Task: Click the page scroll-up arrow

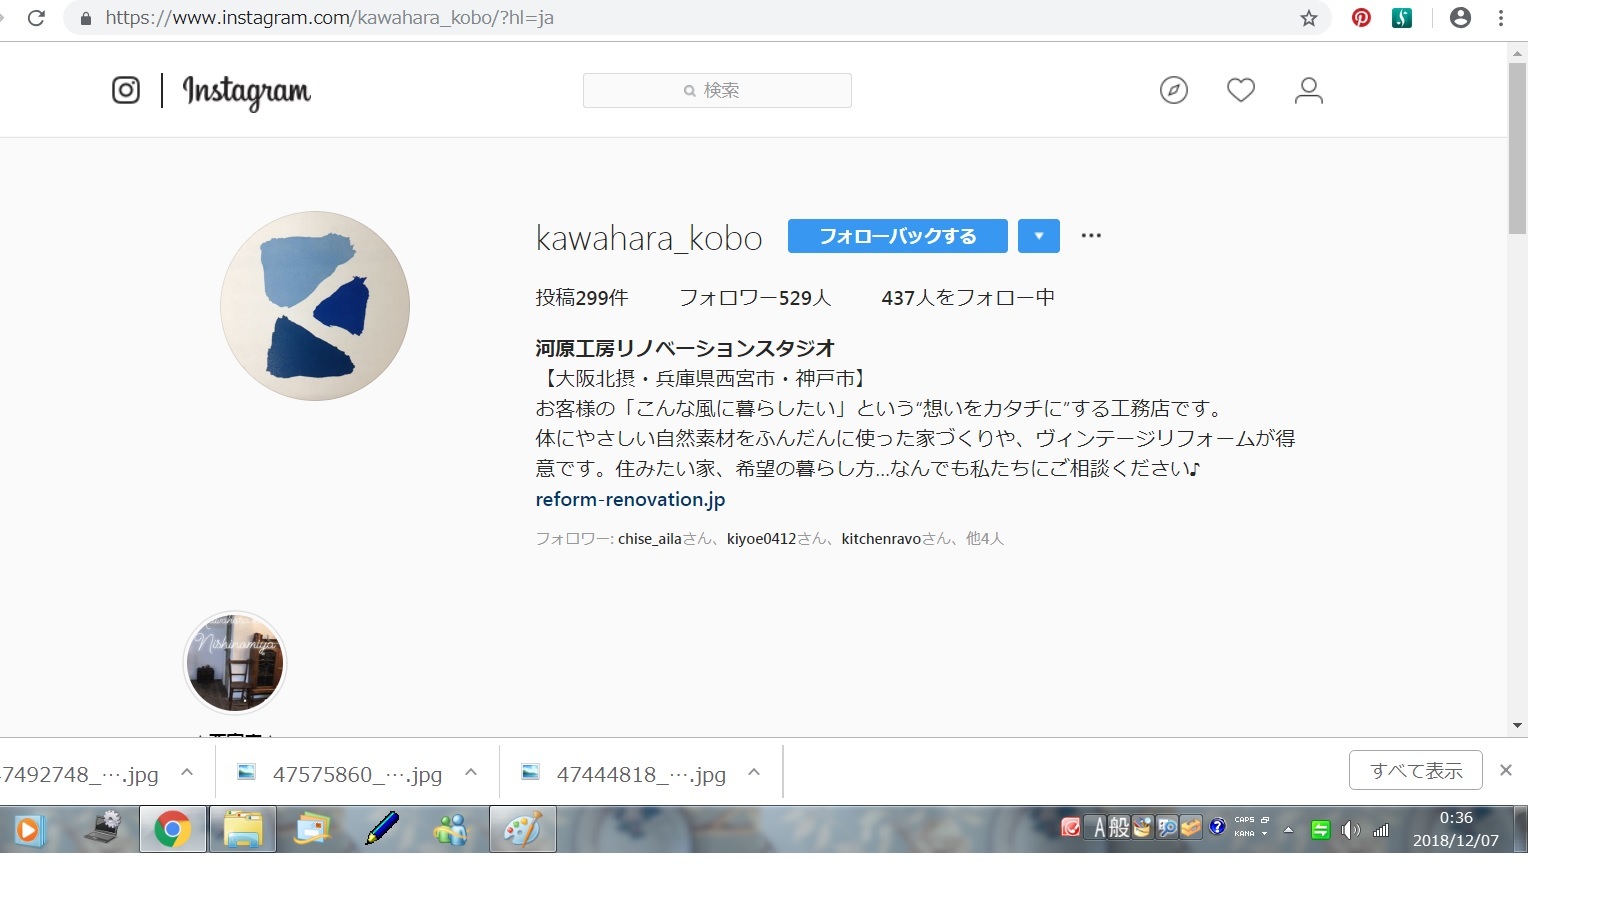Action: [x=1517, y=53]
